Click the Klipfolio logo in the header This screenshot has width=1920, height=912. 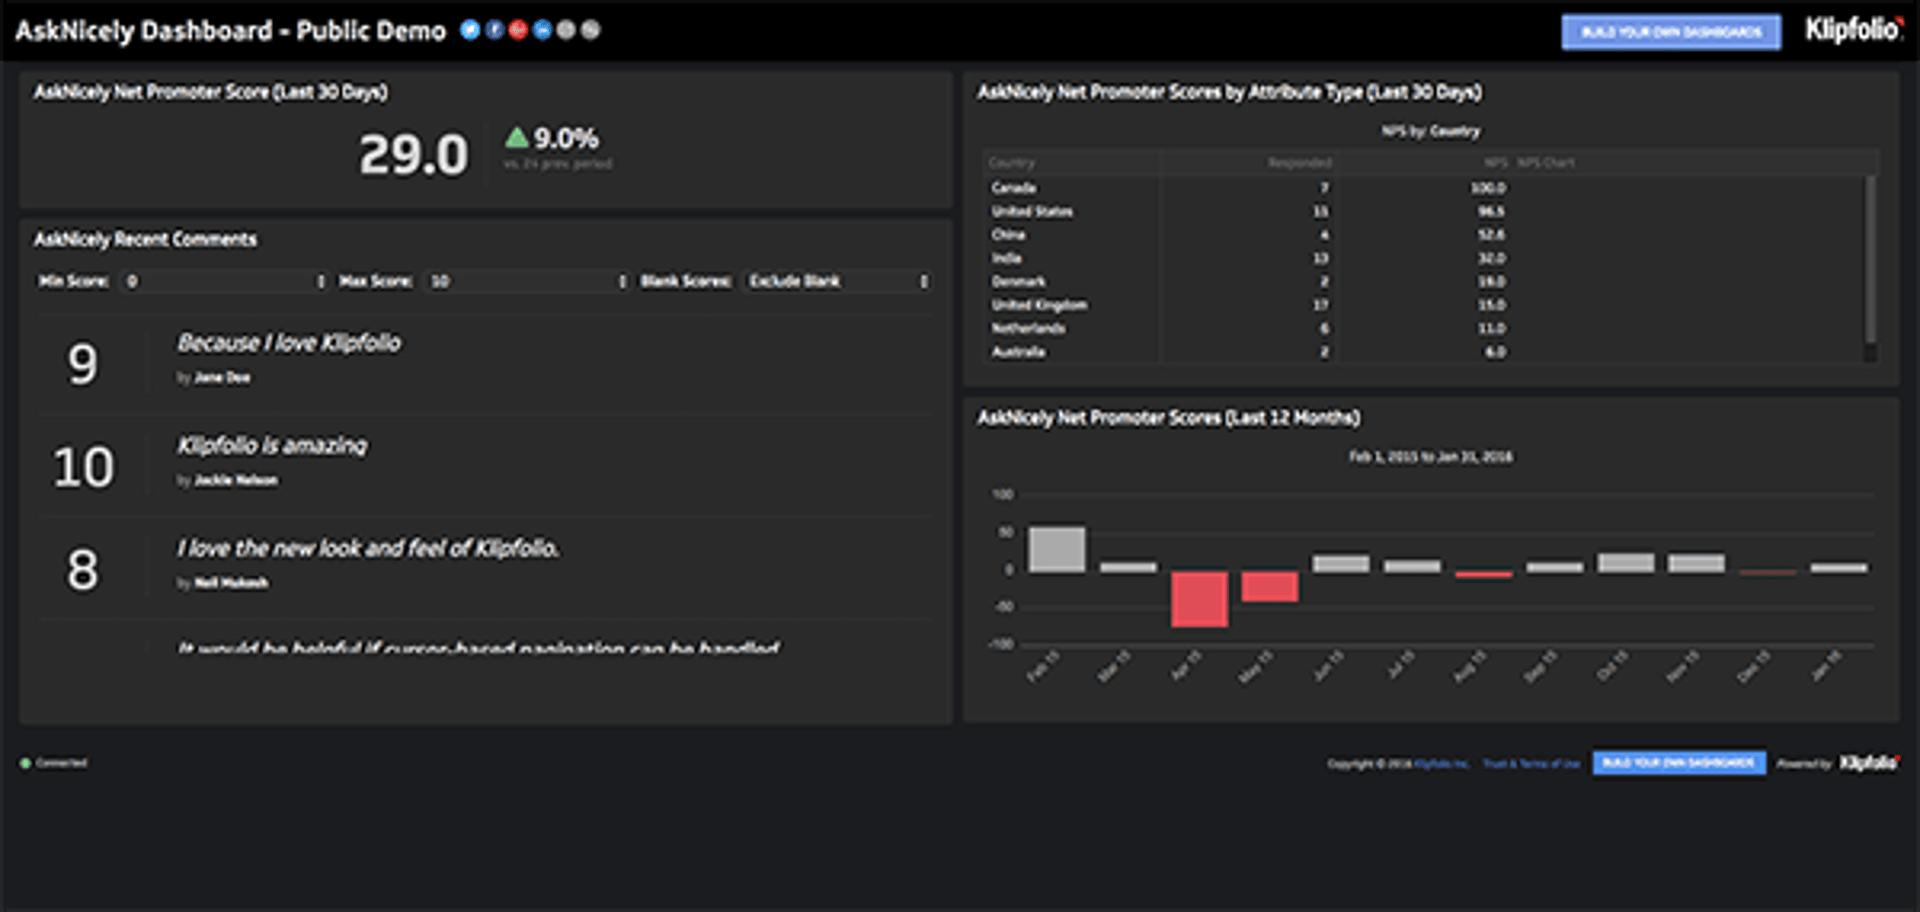(x=1853, y=30)
